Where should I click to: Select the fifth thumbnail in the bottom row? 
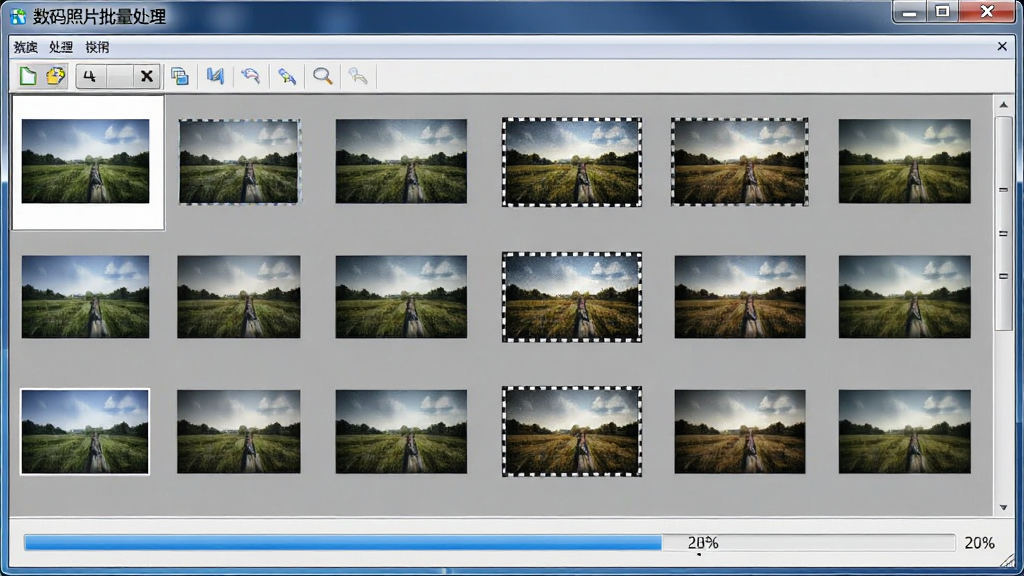point(740,432)
